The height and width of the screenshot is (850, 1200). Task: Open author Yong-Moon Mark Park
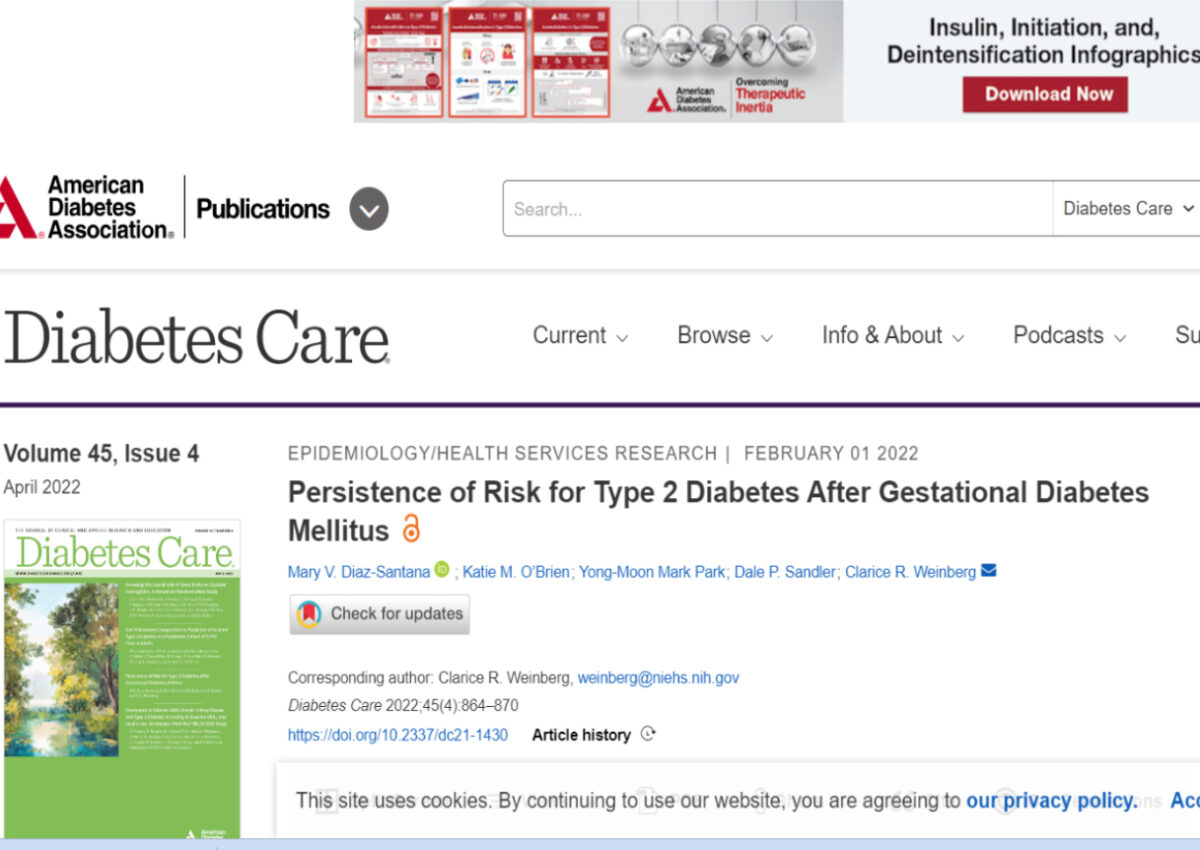pos(652,572)
